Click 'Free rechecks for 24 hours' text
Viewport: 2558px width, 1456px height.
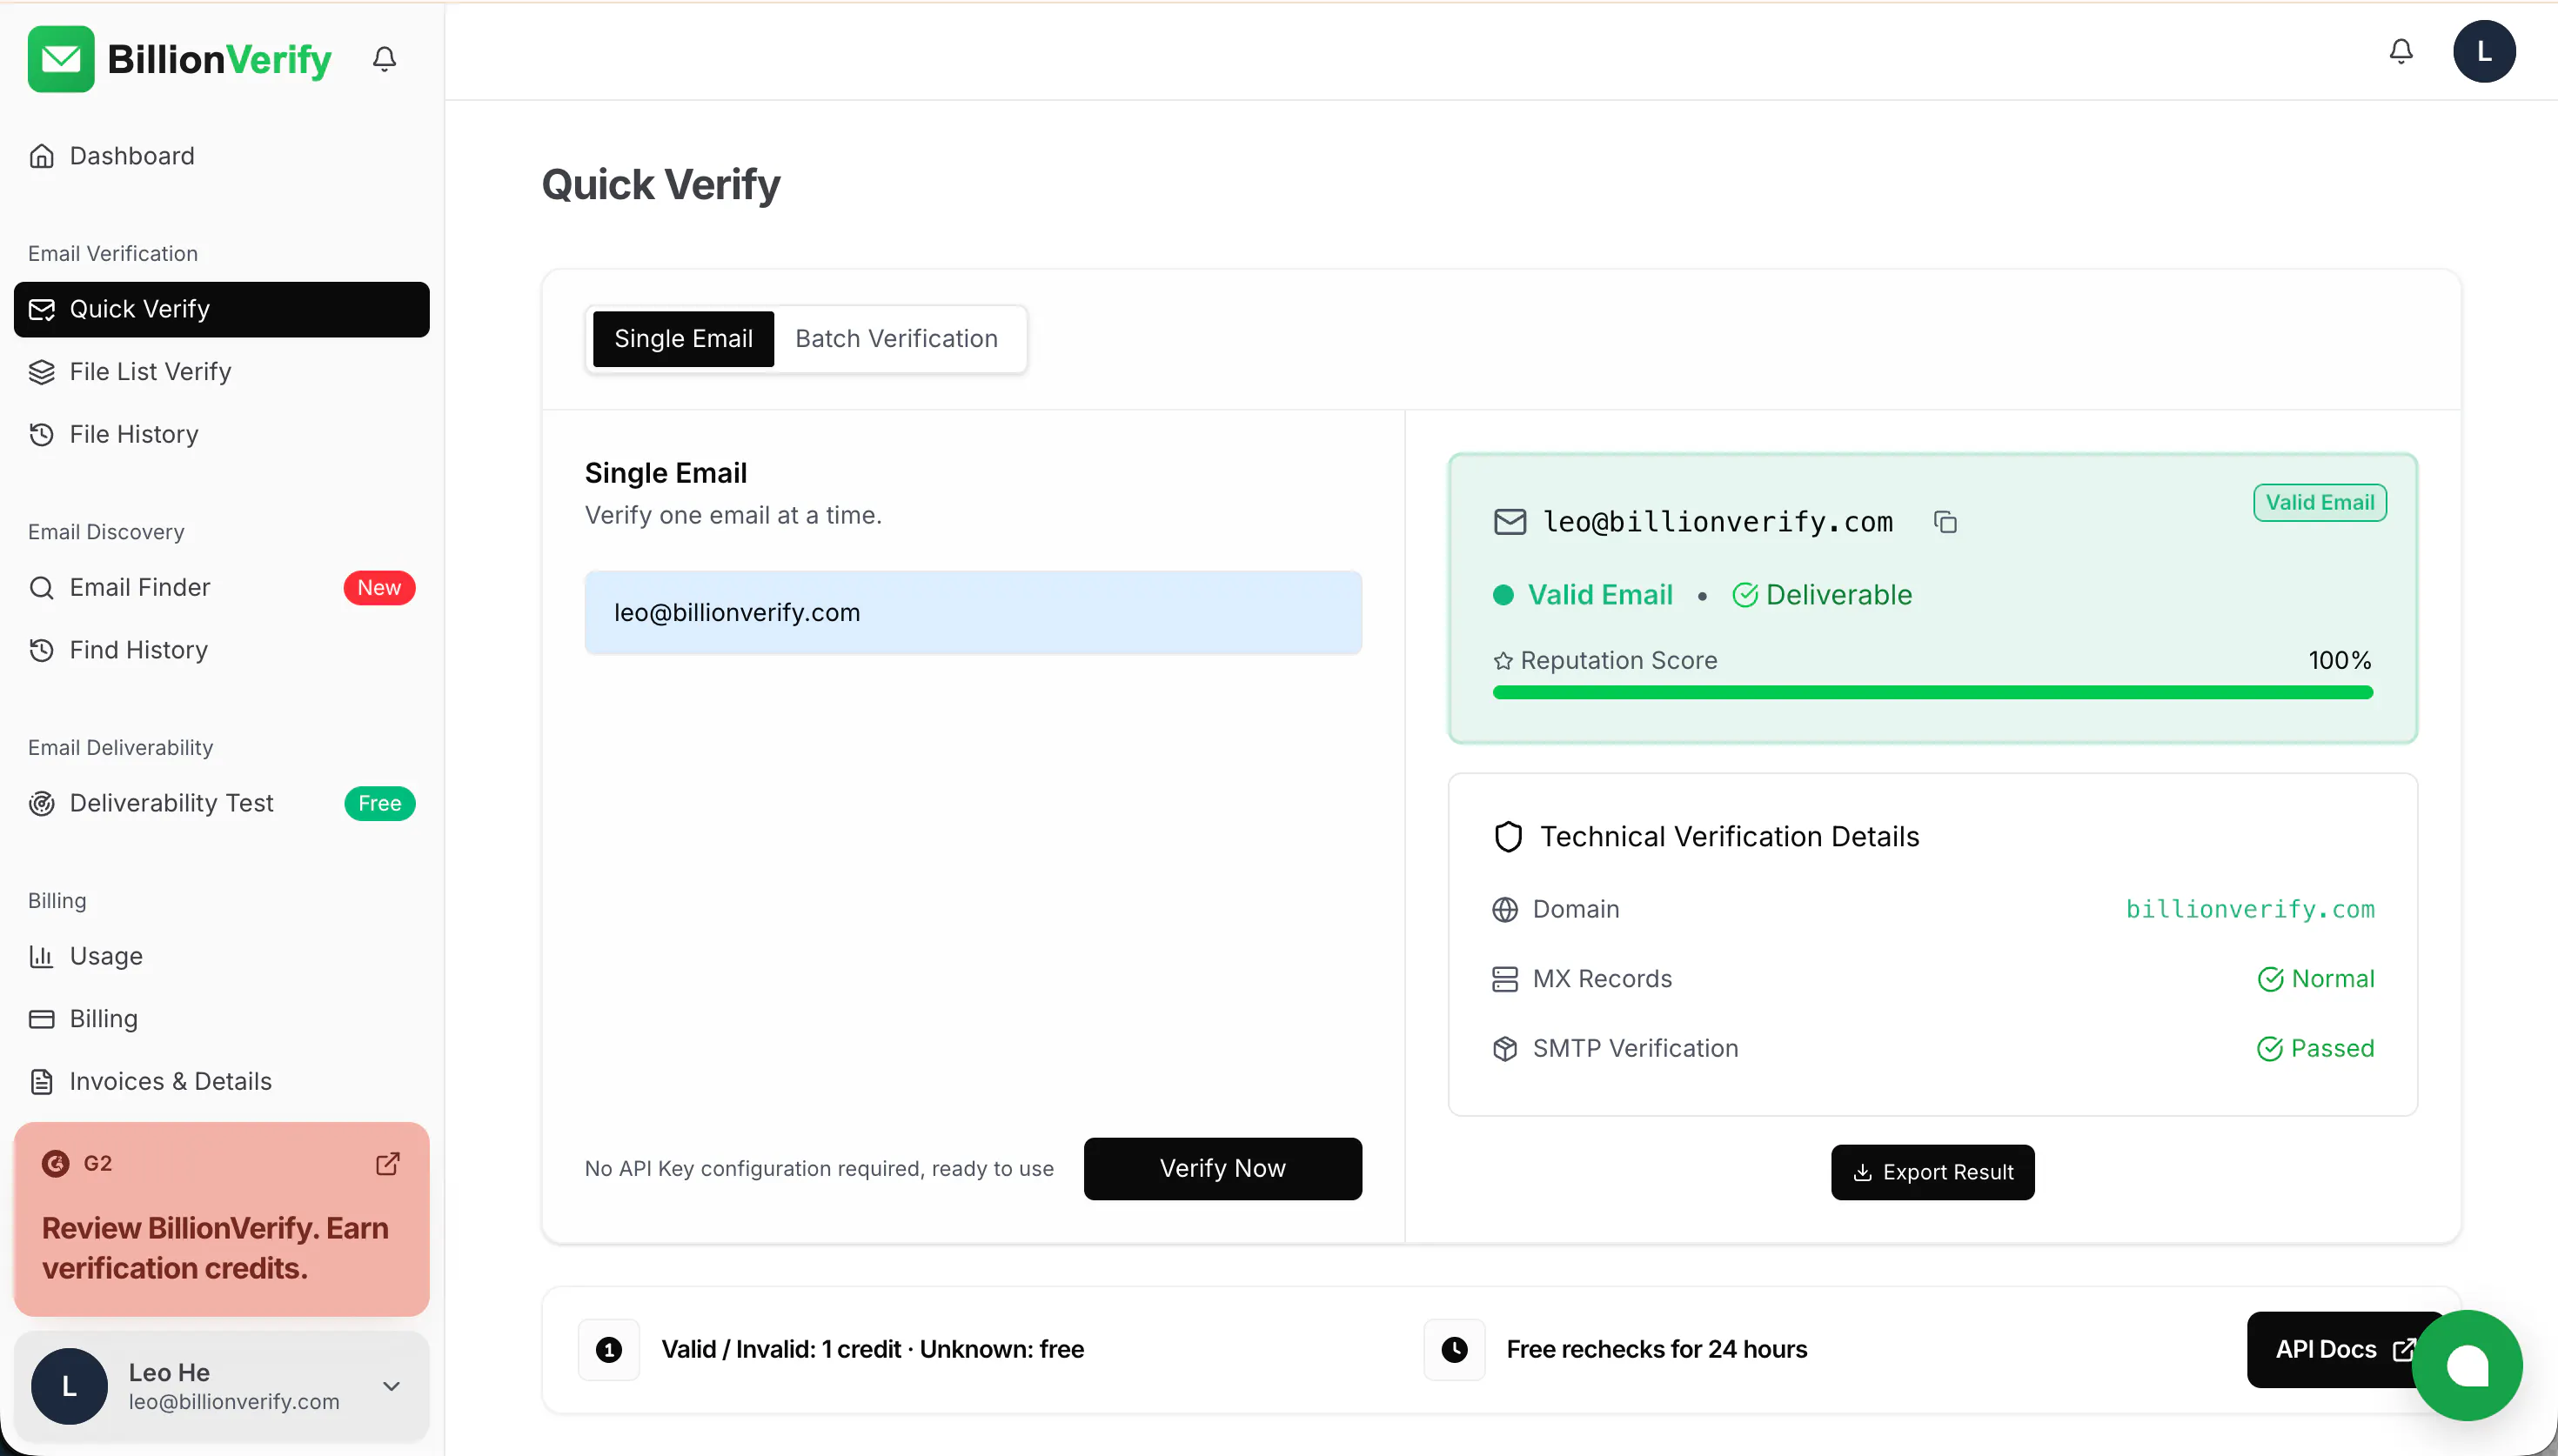(1657, 1350)
